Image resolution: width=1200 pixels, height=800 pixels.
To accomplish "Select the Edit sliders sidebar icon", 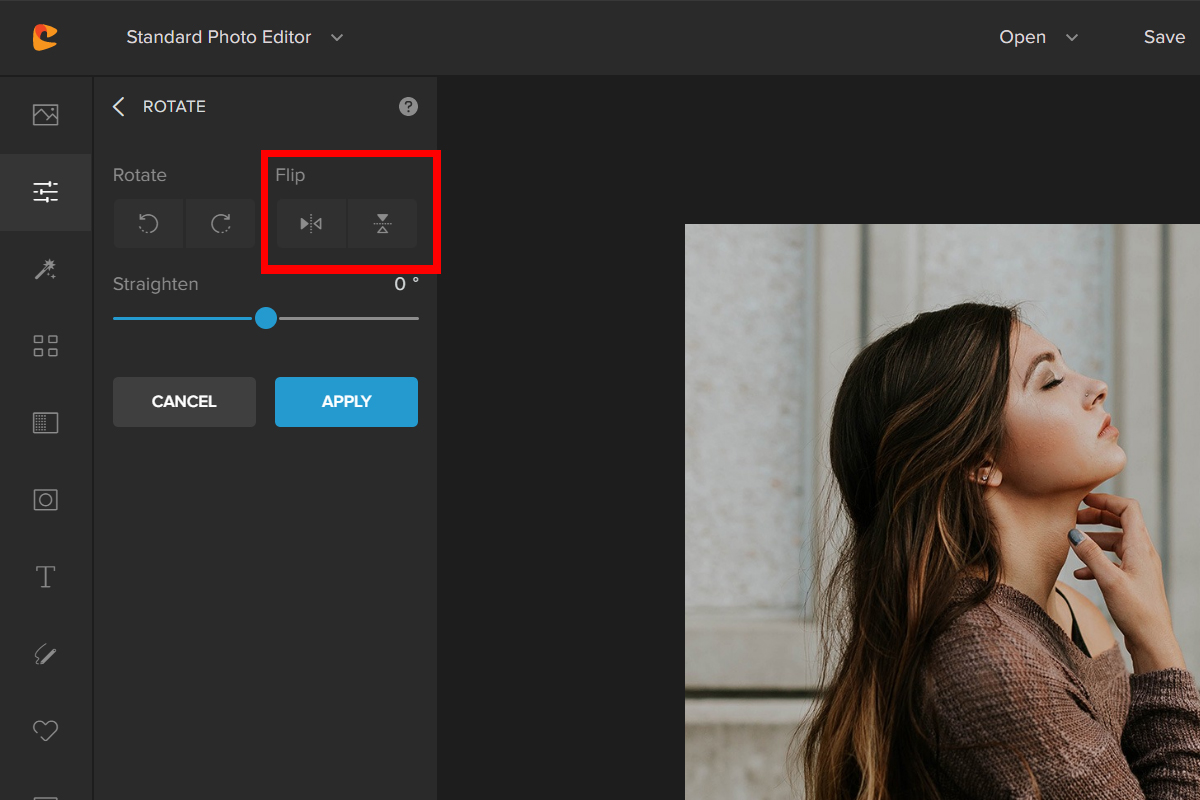I will pos(45,192).
